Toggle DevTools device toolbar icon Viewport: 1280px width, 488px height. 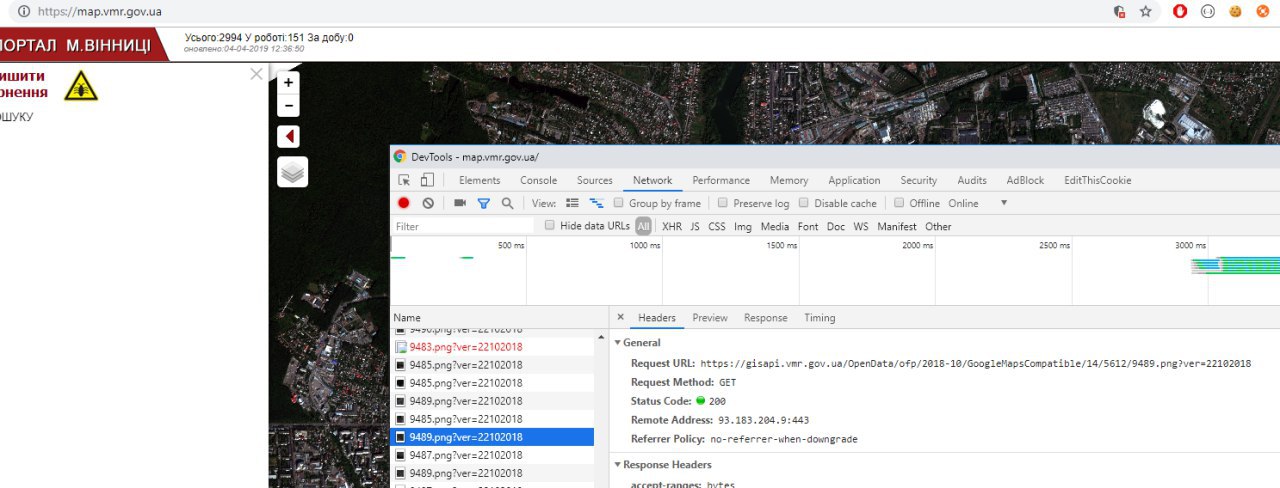(427, 180)
